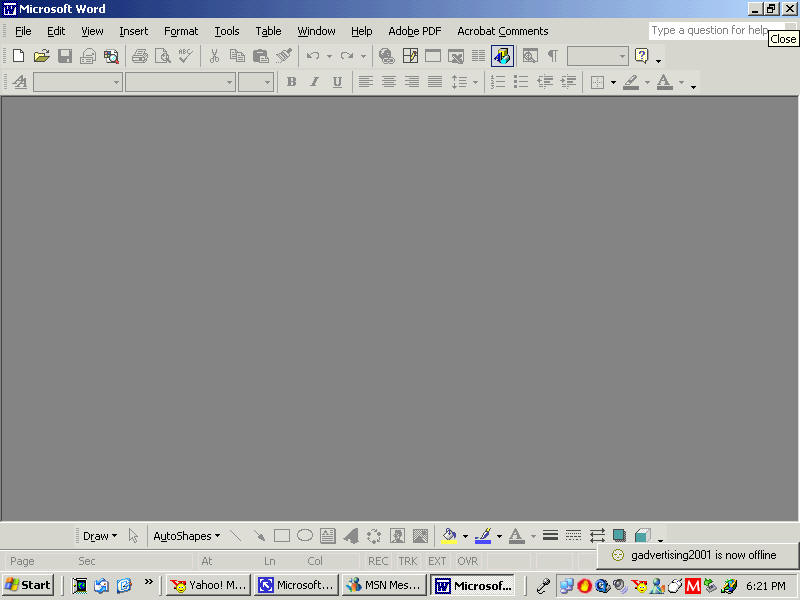This screenshot has width=800, height=600.
Task: Open the Adobe PDF menu
Action: 414,31
